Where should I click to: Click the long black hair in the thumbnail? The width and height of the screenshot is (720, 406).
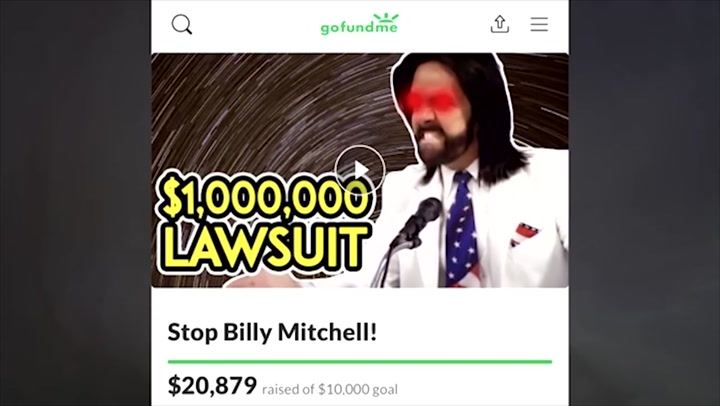[496, 115]
